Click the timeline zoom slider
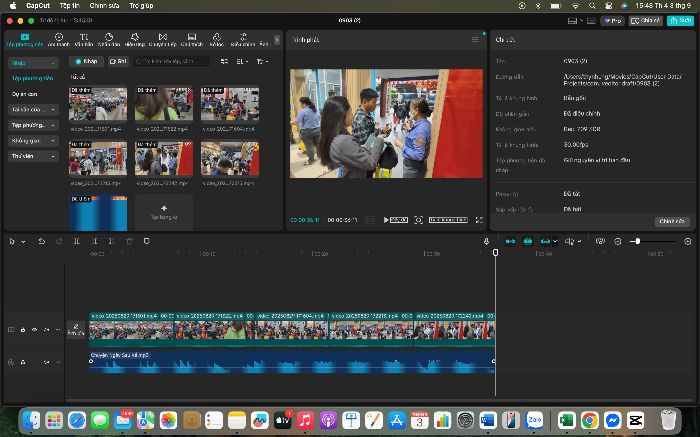Screen dimensions: 700x437 [x=655, y=241]
